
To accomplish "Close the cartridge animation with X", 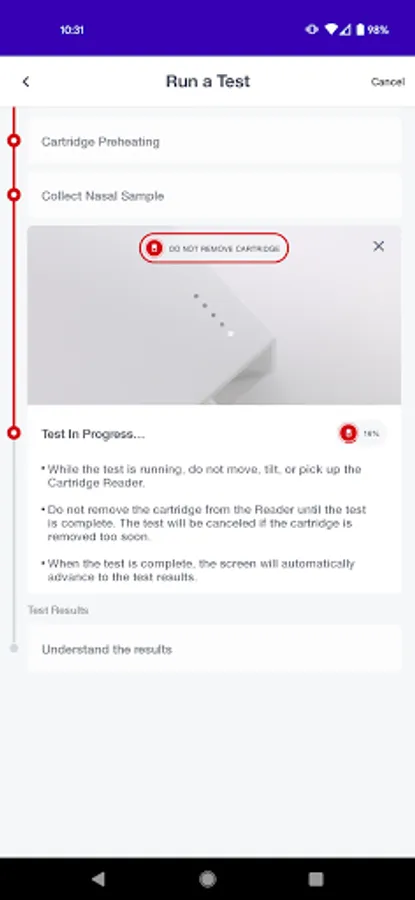I will click(378, 246).
